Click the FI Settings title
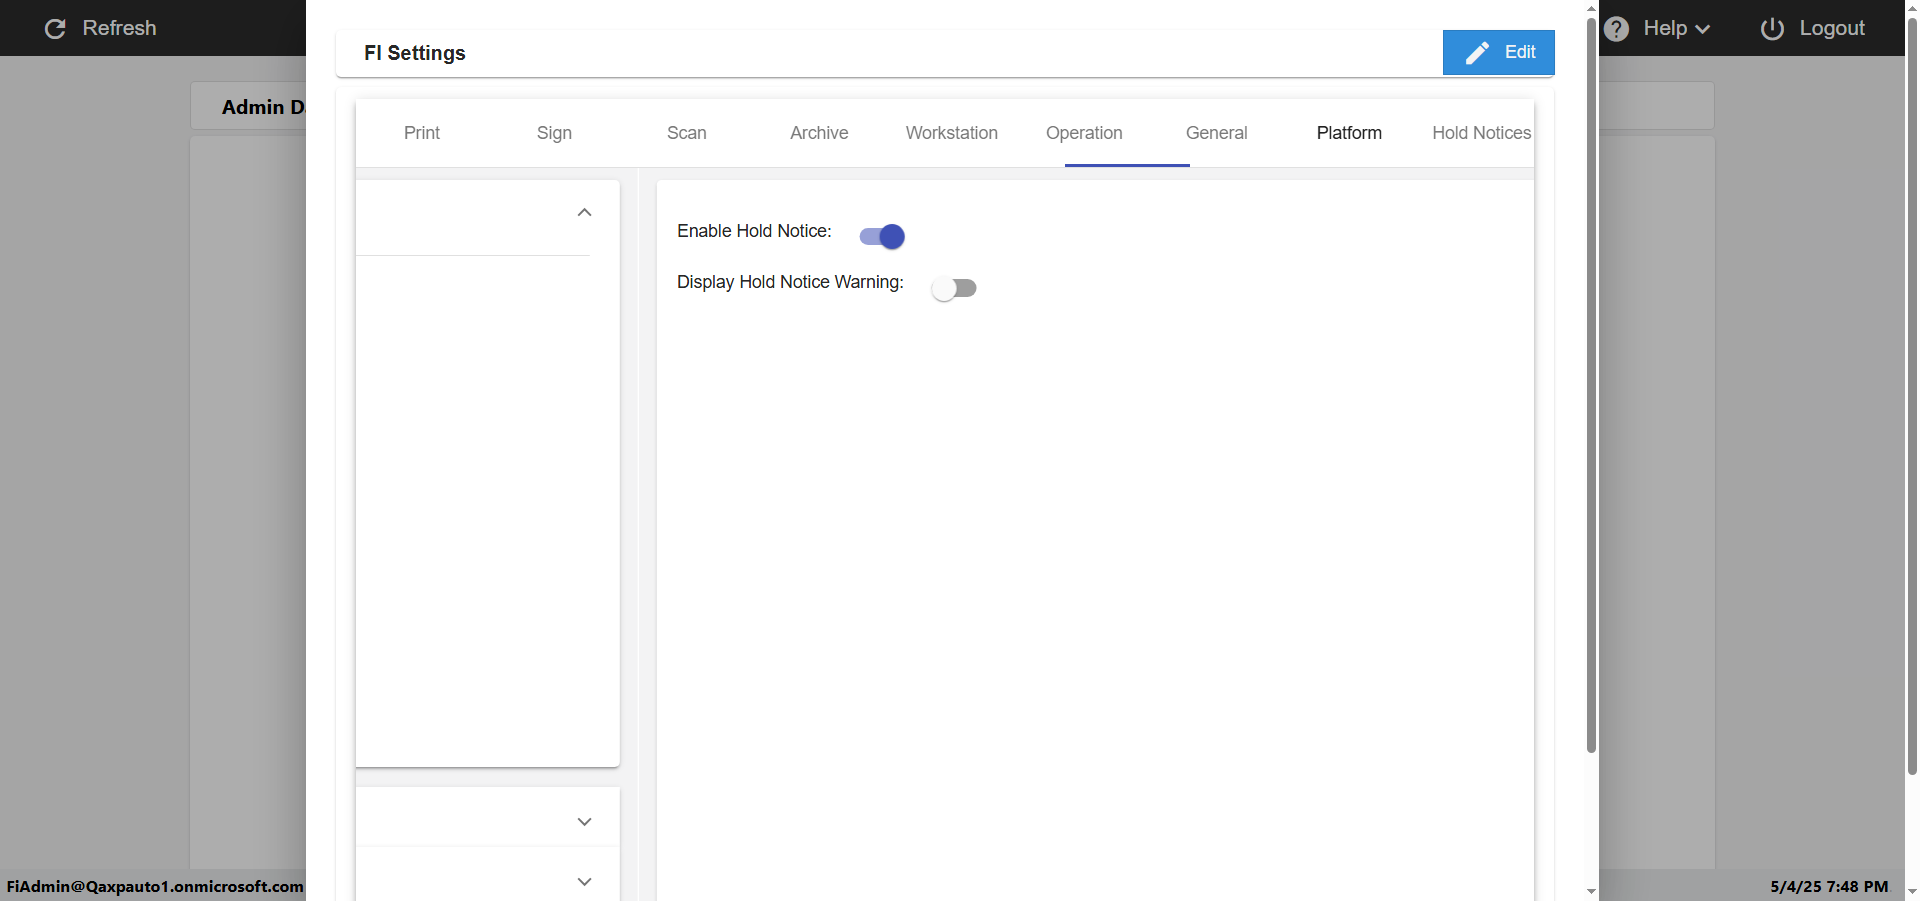 [415, 53]
